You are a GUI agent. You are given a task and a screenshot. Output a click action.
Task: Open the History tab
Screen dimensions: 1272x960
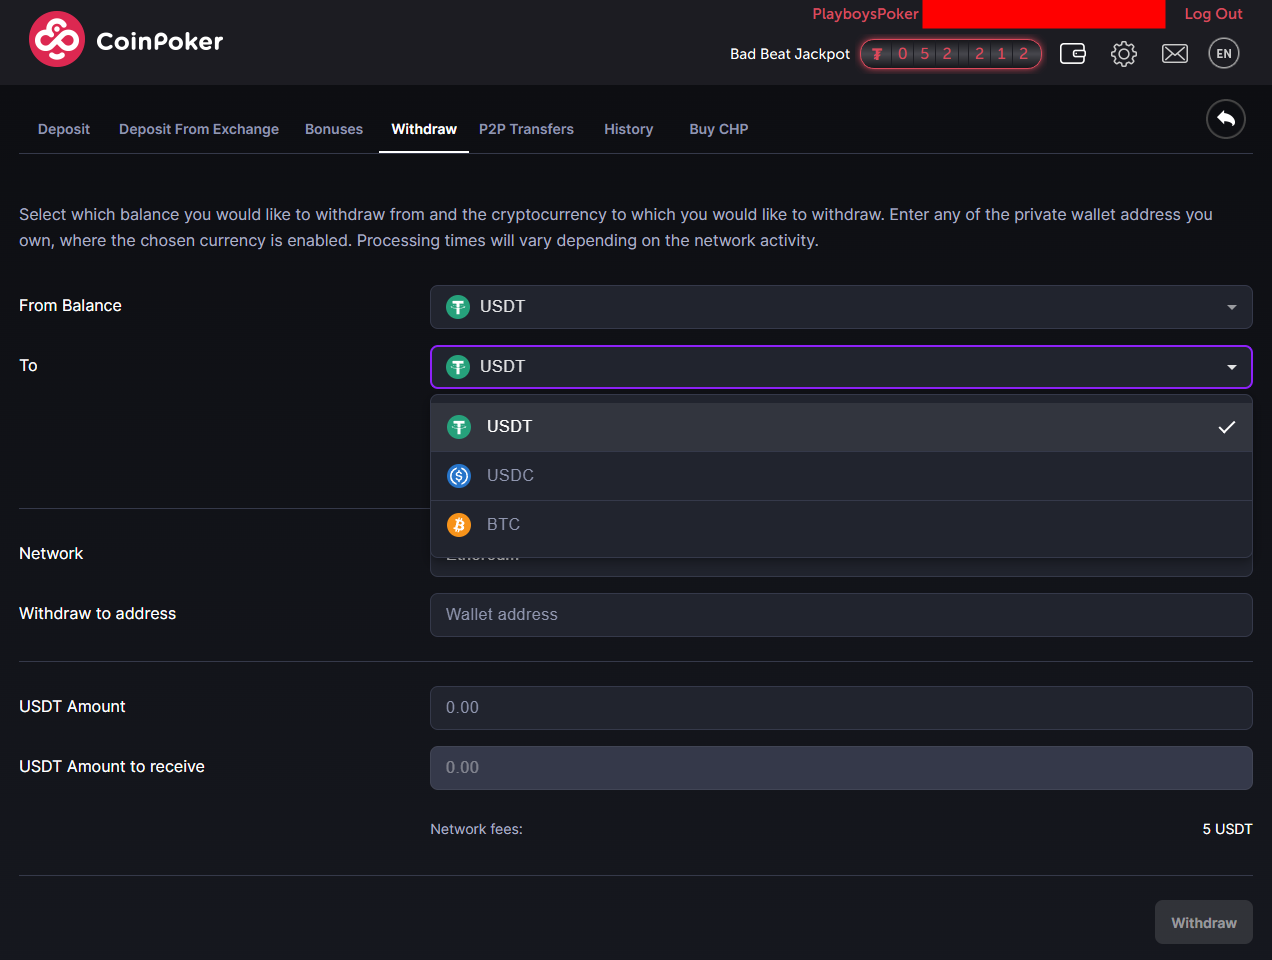(x=628, y=129)
